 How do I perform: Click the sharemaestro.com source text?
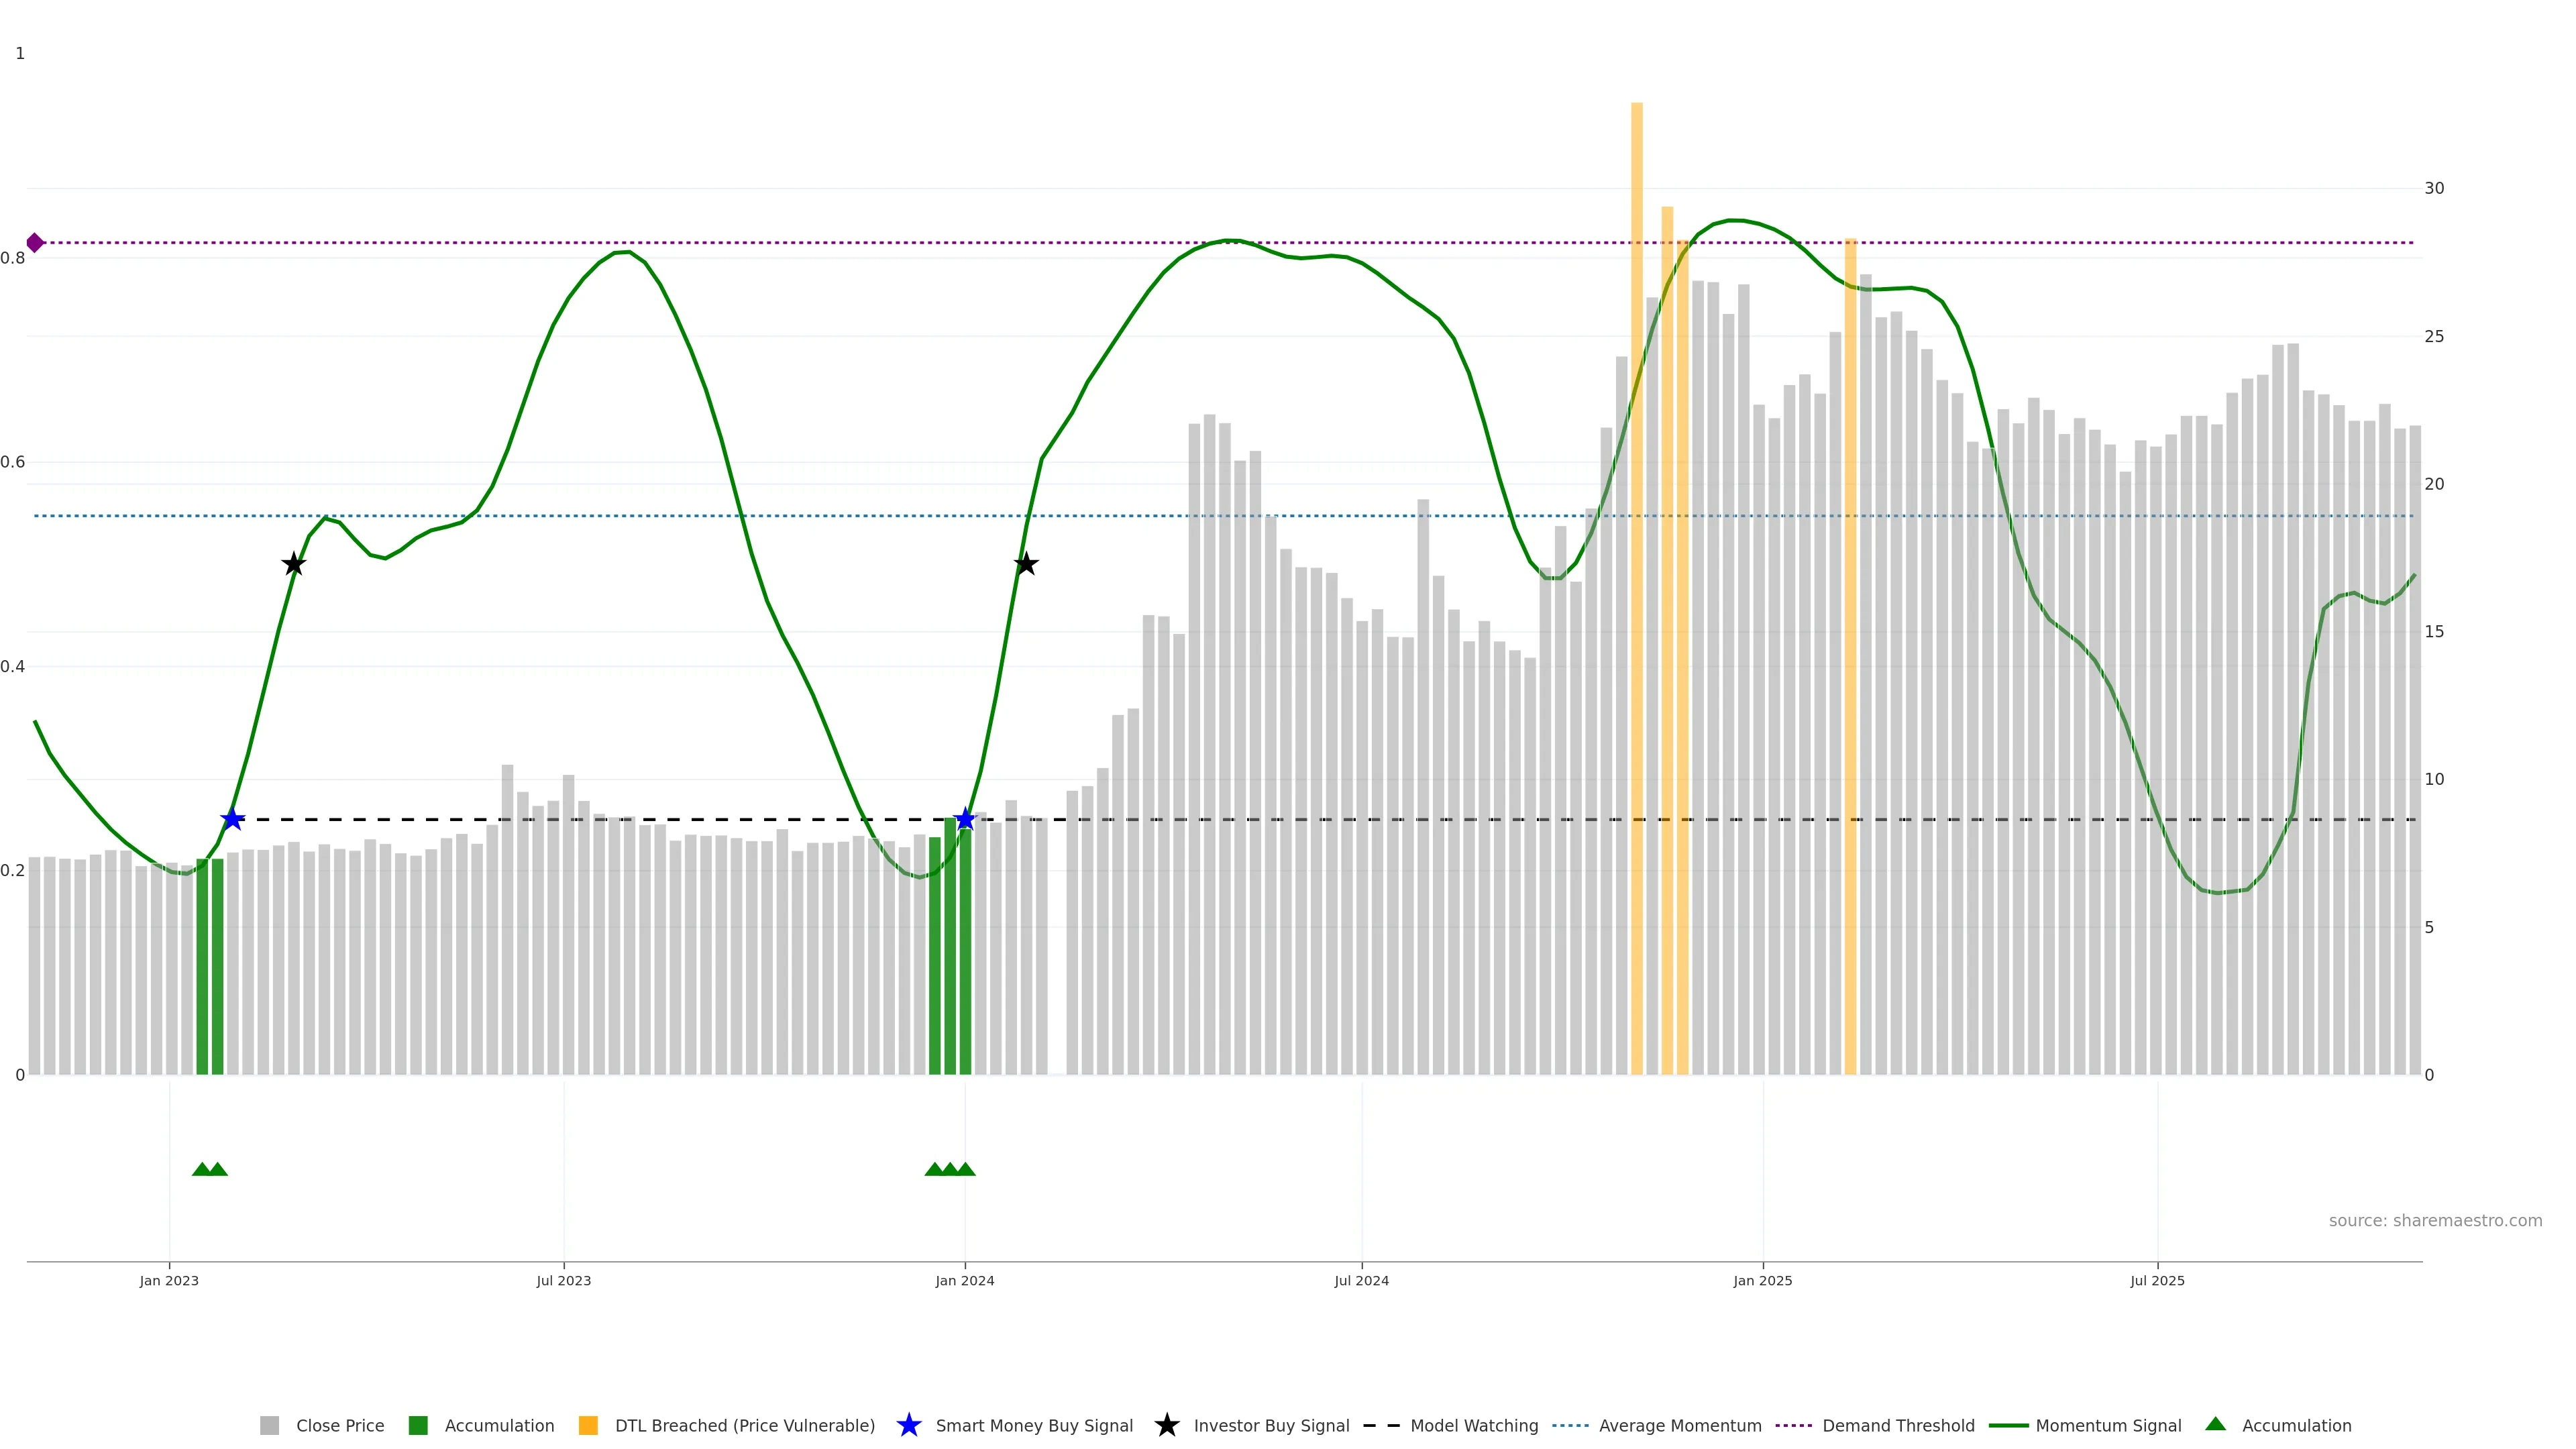coord(2435,1221)
